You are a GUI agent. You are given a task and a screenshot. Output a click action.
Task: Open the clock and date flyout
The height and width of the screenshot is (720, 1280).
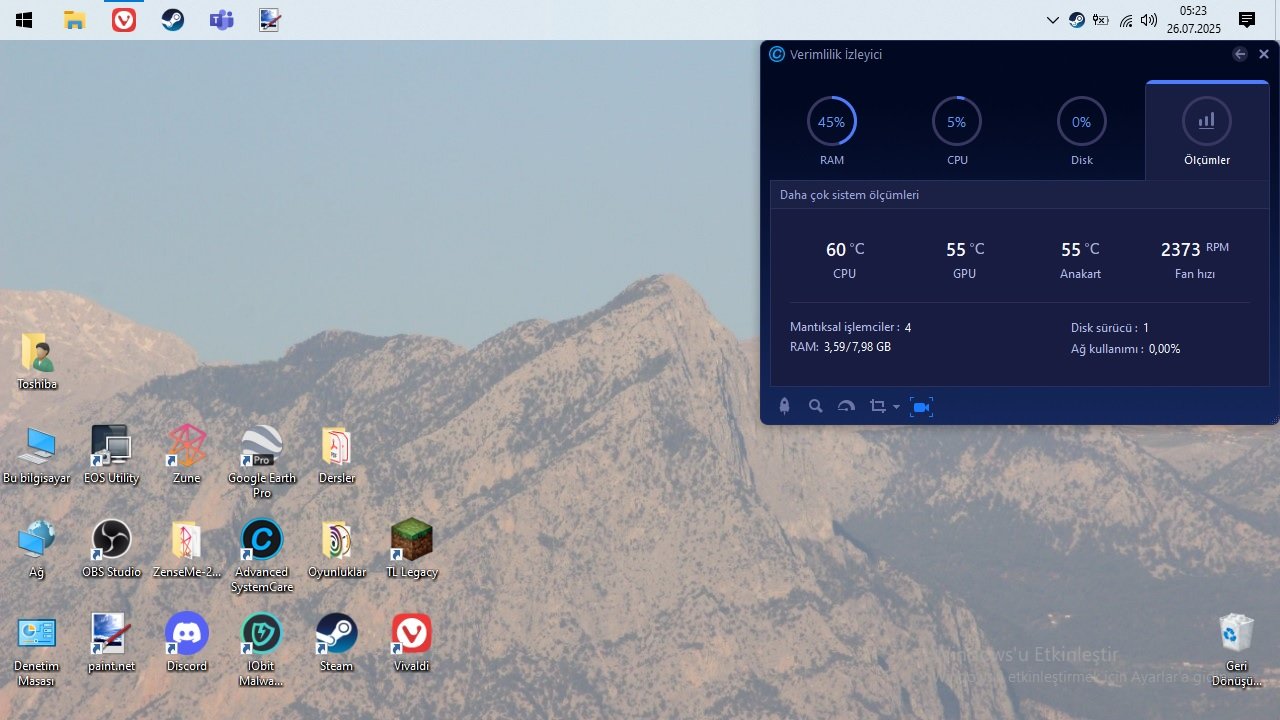(1193, 20)
